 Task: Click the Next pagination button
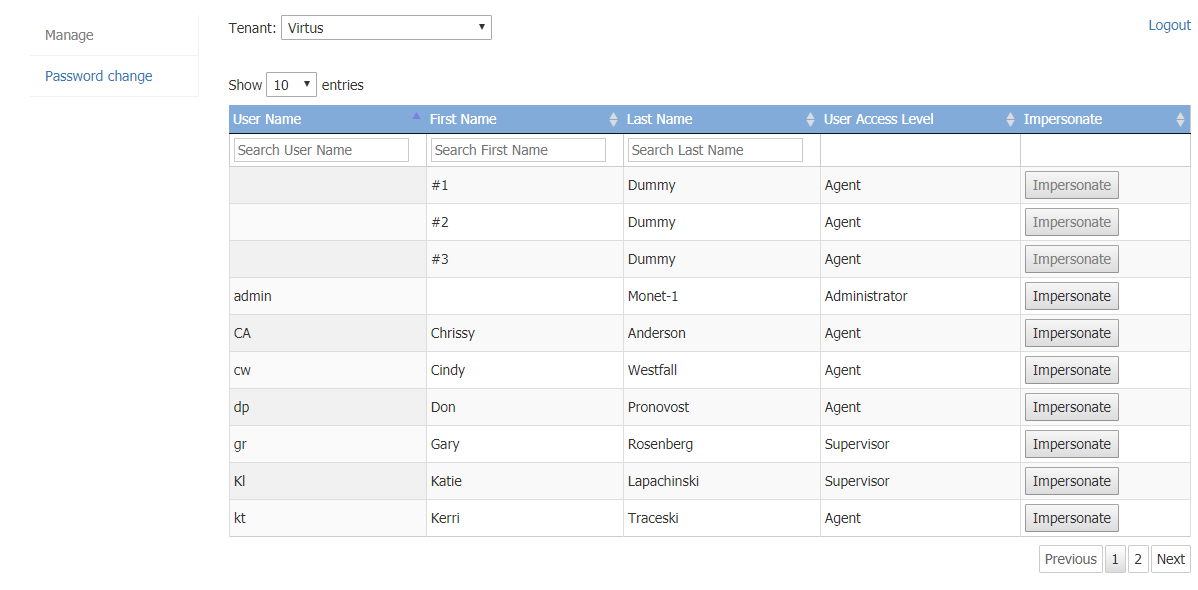pyautogui.click(x=1170, y=559)
